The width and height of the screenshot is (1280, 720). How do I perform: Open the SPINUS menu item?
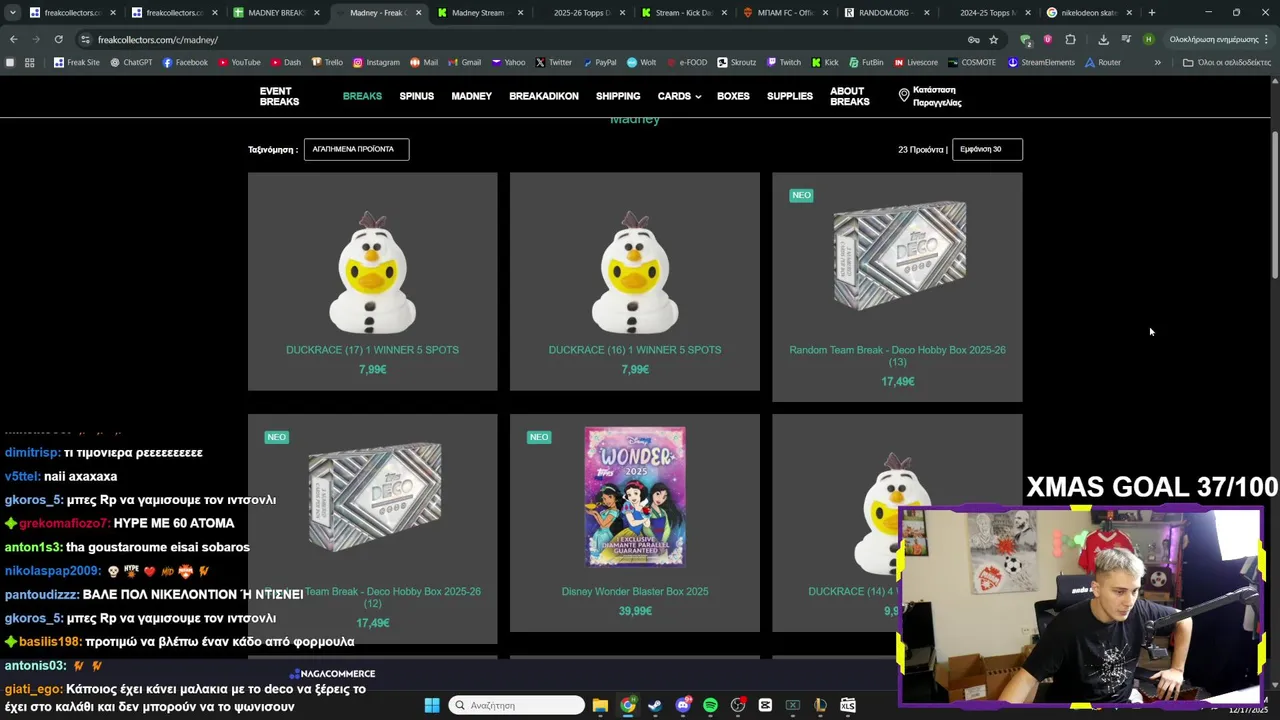pyautogui.click(x=416, y=96)
